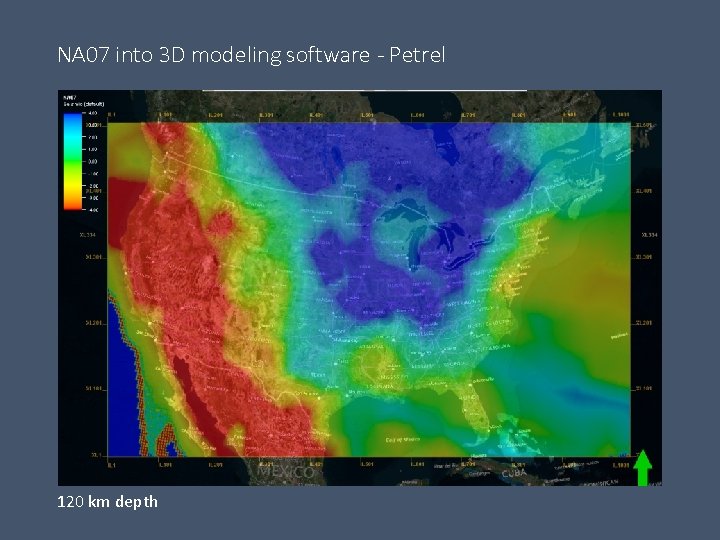Image resolution: width=720 pixels, height=540 pixels.
Task: Click the 0.00 mid value on legend
Action: (x=92, y=162)
